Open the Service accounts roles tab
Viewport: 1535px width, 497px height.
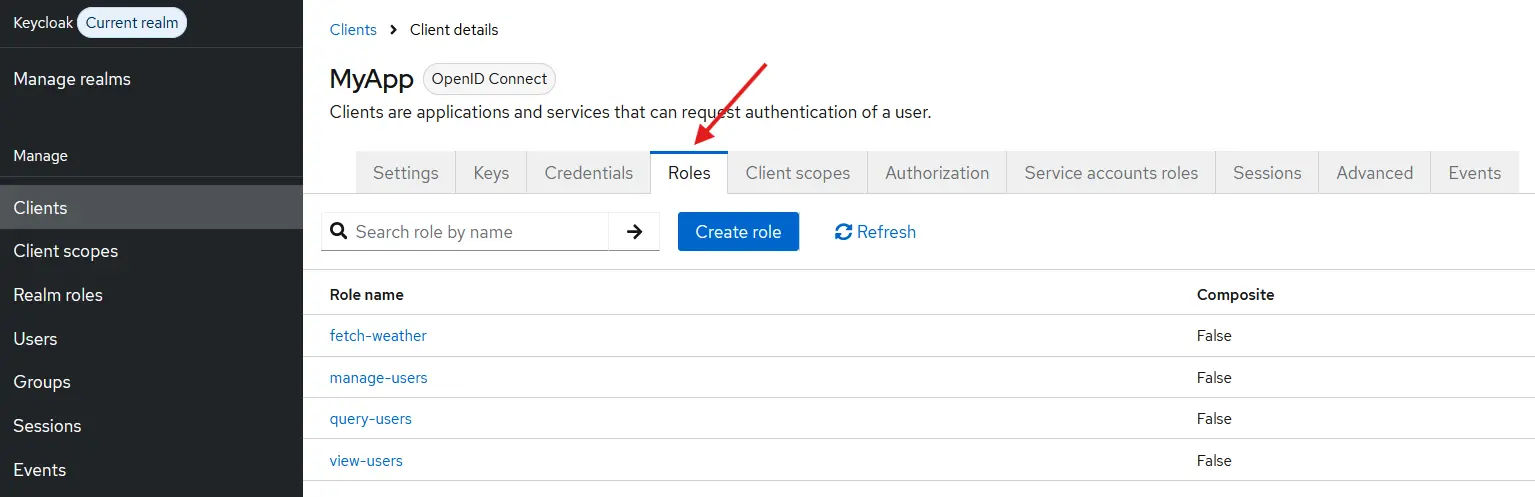pos(1111,173)
